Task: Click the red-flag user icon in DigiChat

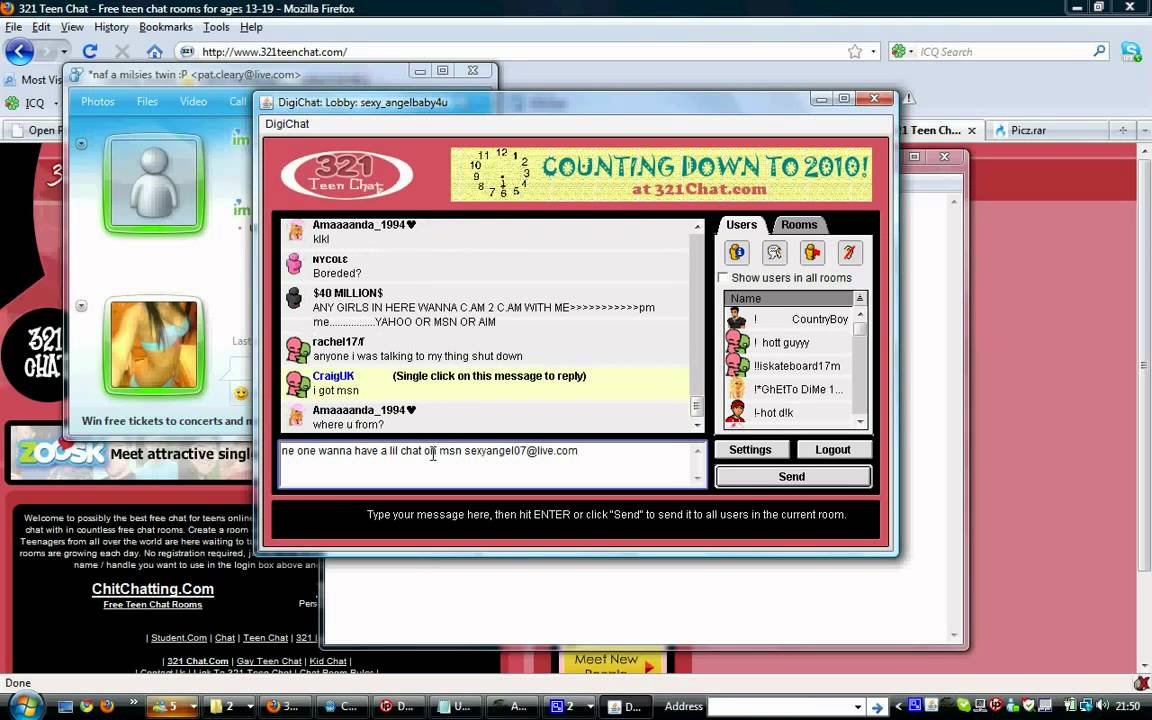Action: [x=812, y=253]
